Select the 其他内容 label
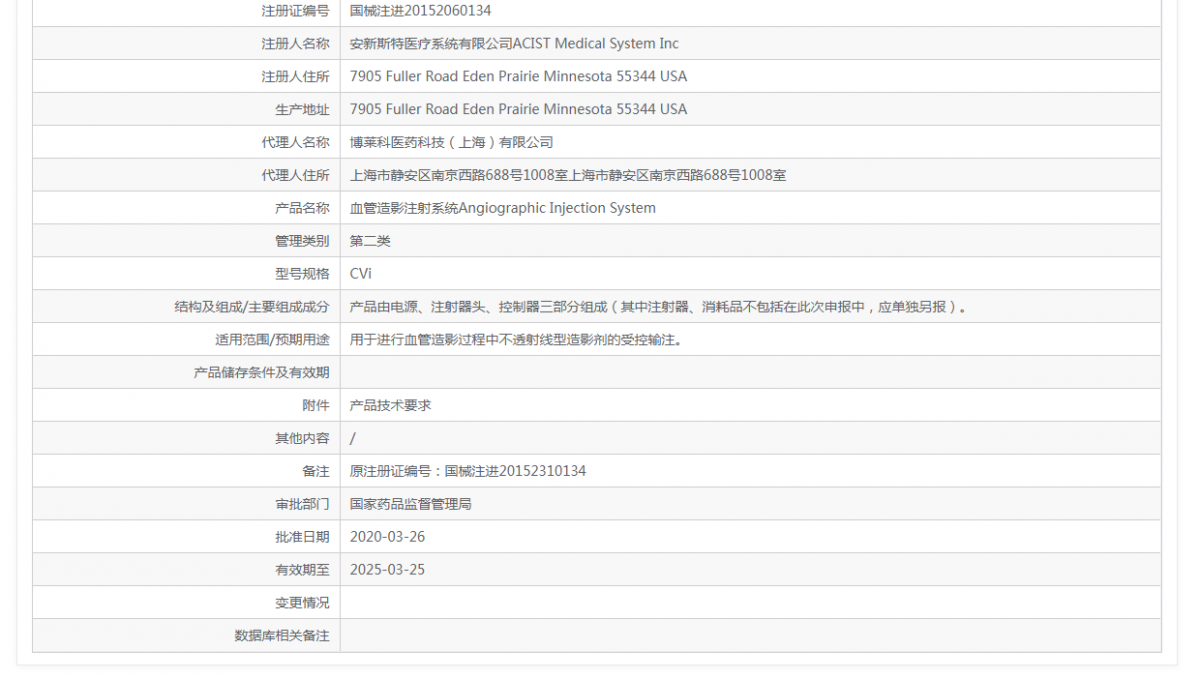 click(302, 438)
